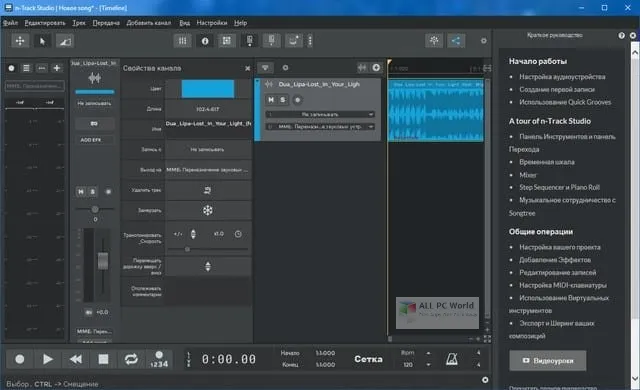
Task: Open the grid pads icon in toolbar
Action: (x=227, y=41)
